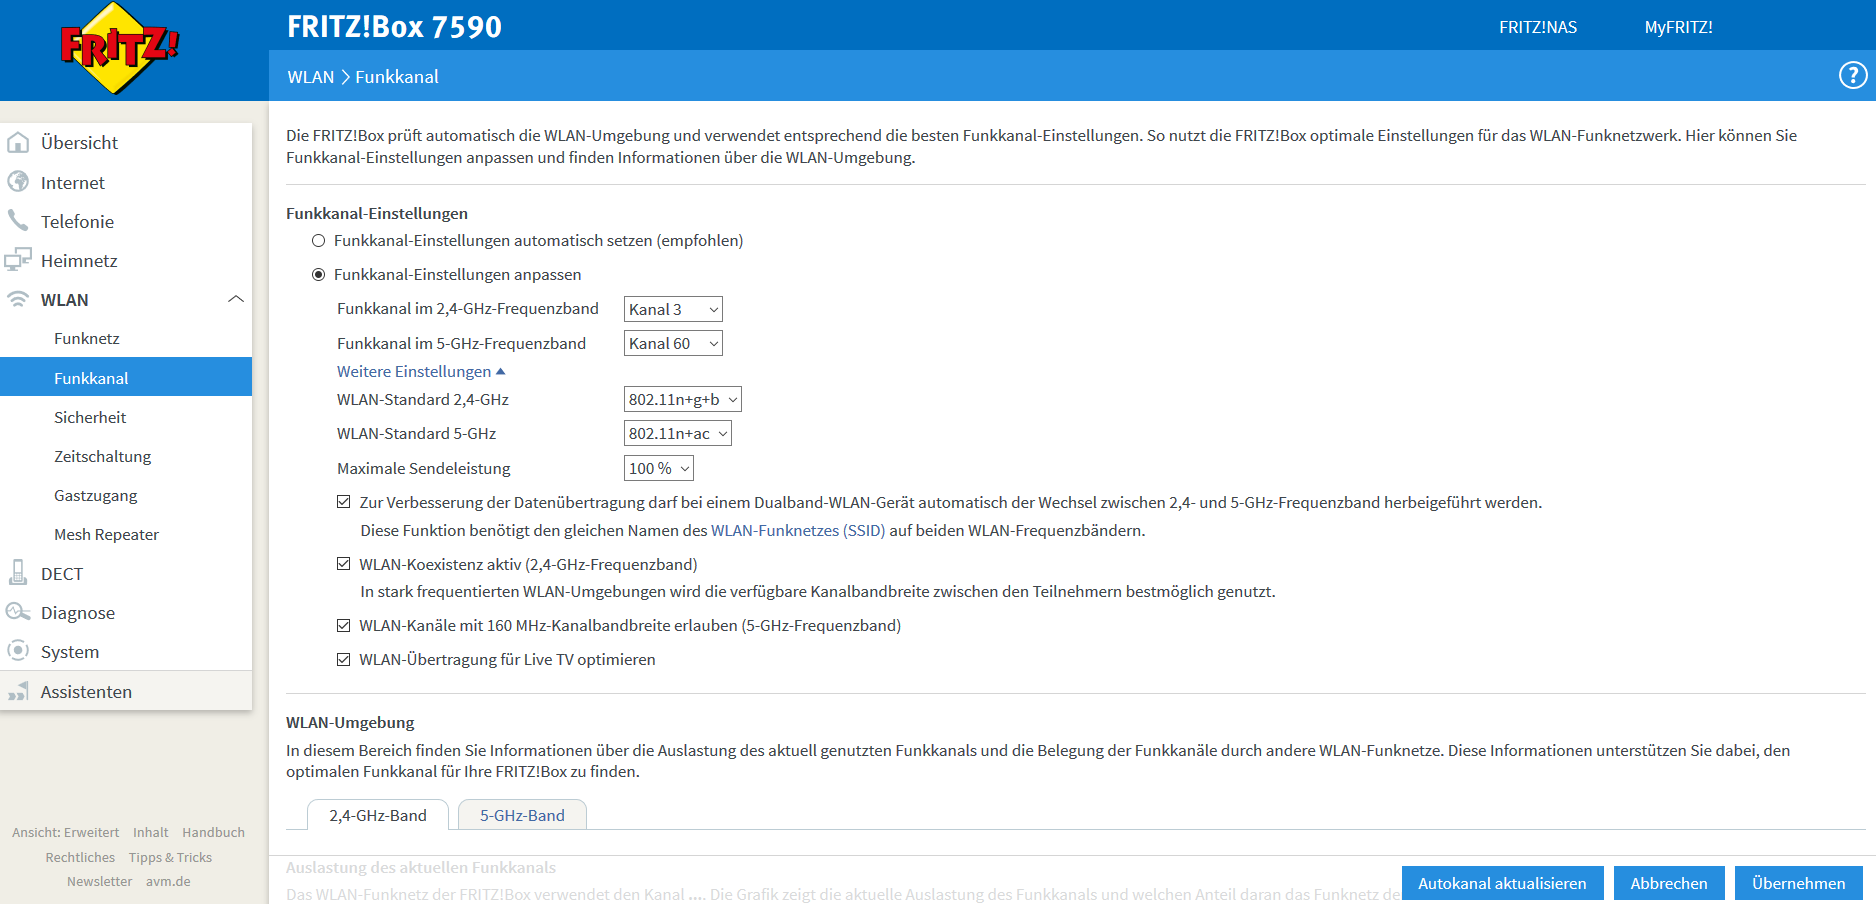Open WLAN-Standard 2,4-GHz dropdown
Viewport: 1876px width, 904px height.
click(x=683, y=400)
